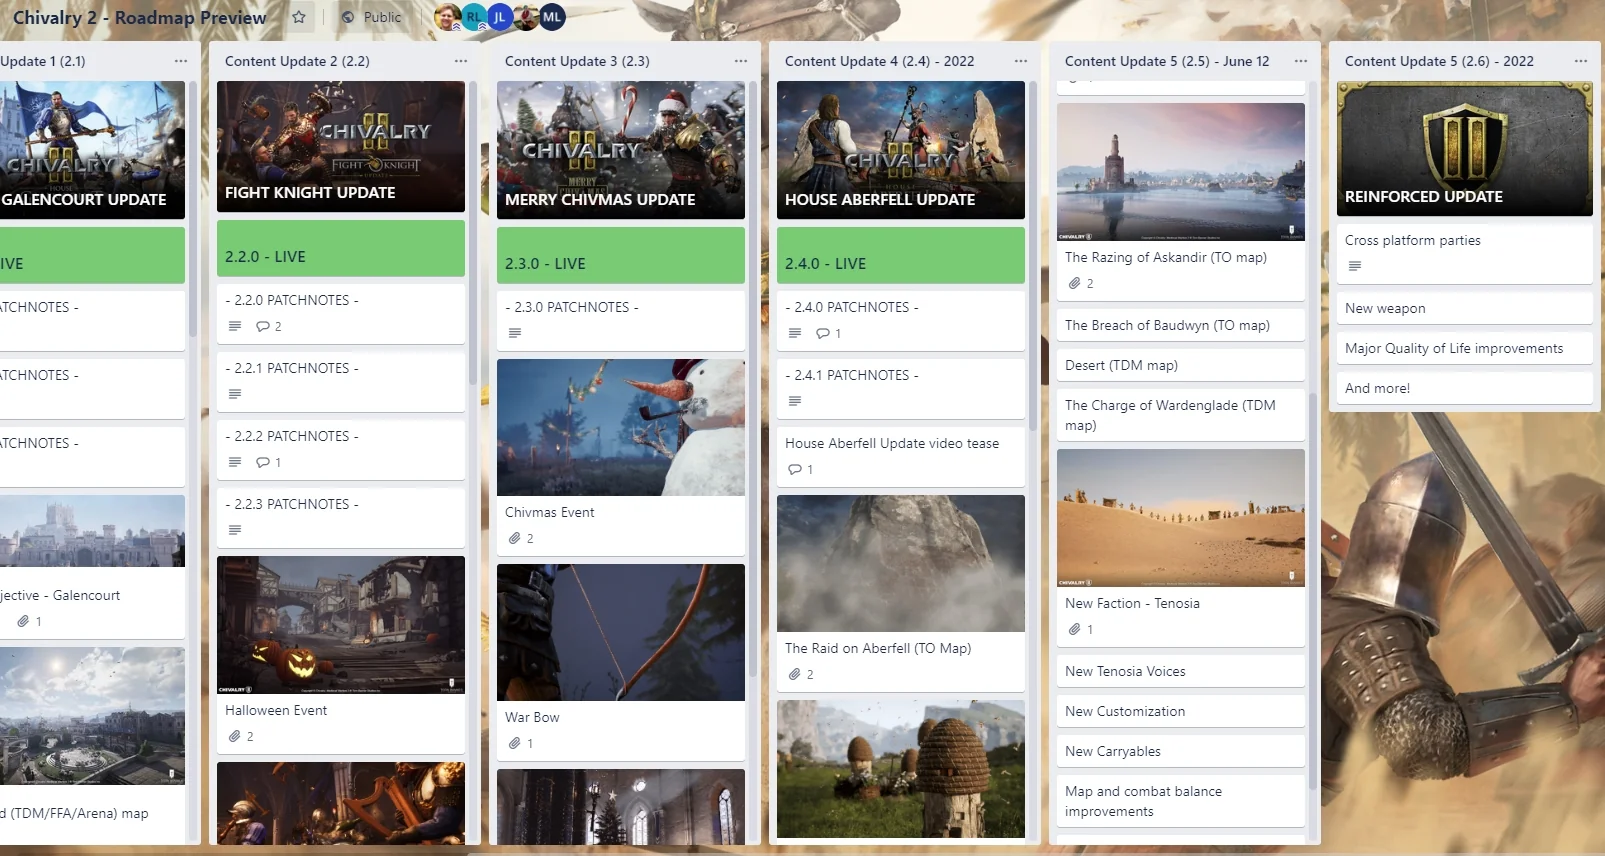The width and height of the screenshot is (1605, 856).
Task: Open the JL member avatar
Action: (499, 17)
